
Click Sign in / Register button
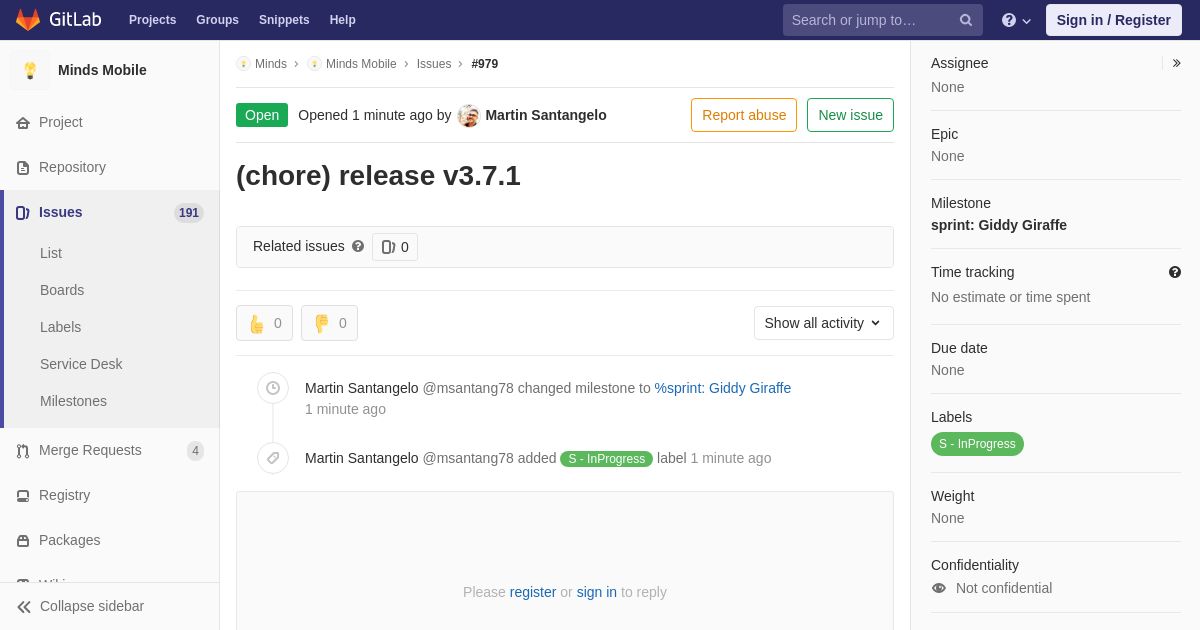tap(1113, 20)
